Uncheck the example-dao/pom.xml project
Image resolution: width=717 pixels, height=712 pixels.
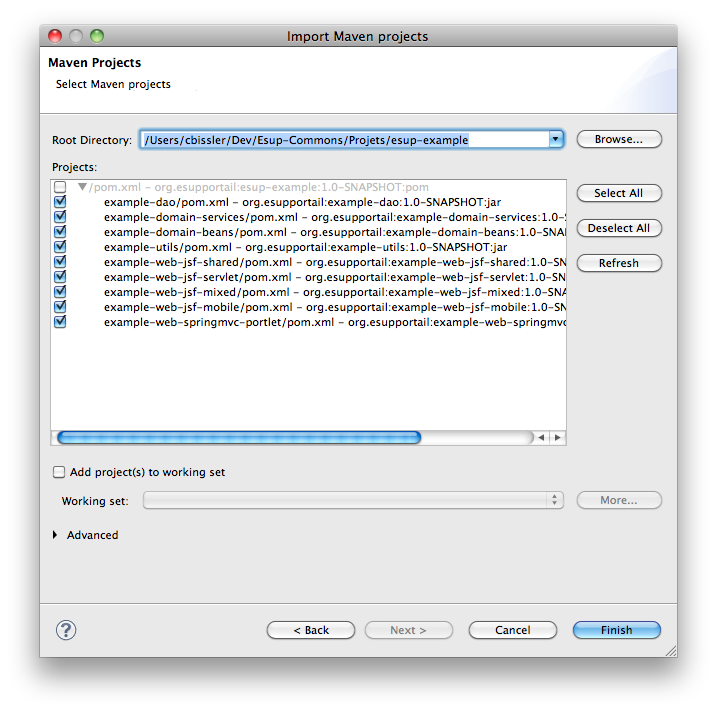(60, 202)
